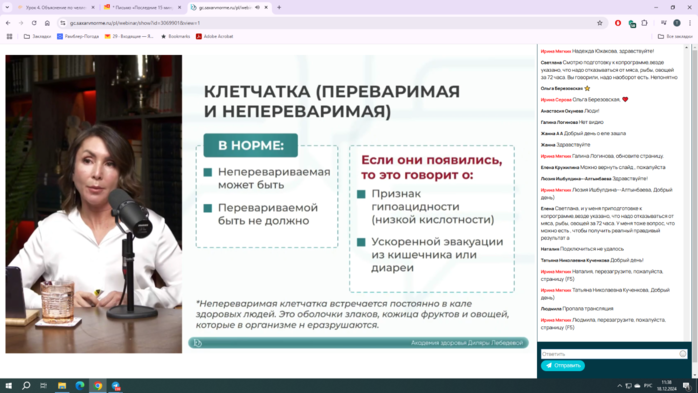Expand the 'Все закладки' folder
The height and width of the screenshot is (393, 698).
[x=675, y=36]
